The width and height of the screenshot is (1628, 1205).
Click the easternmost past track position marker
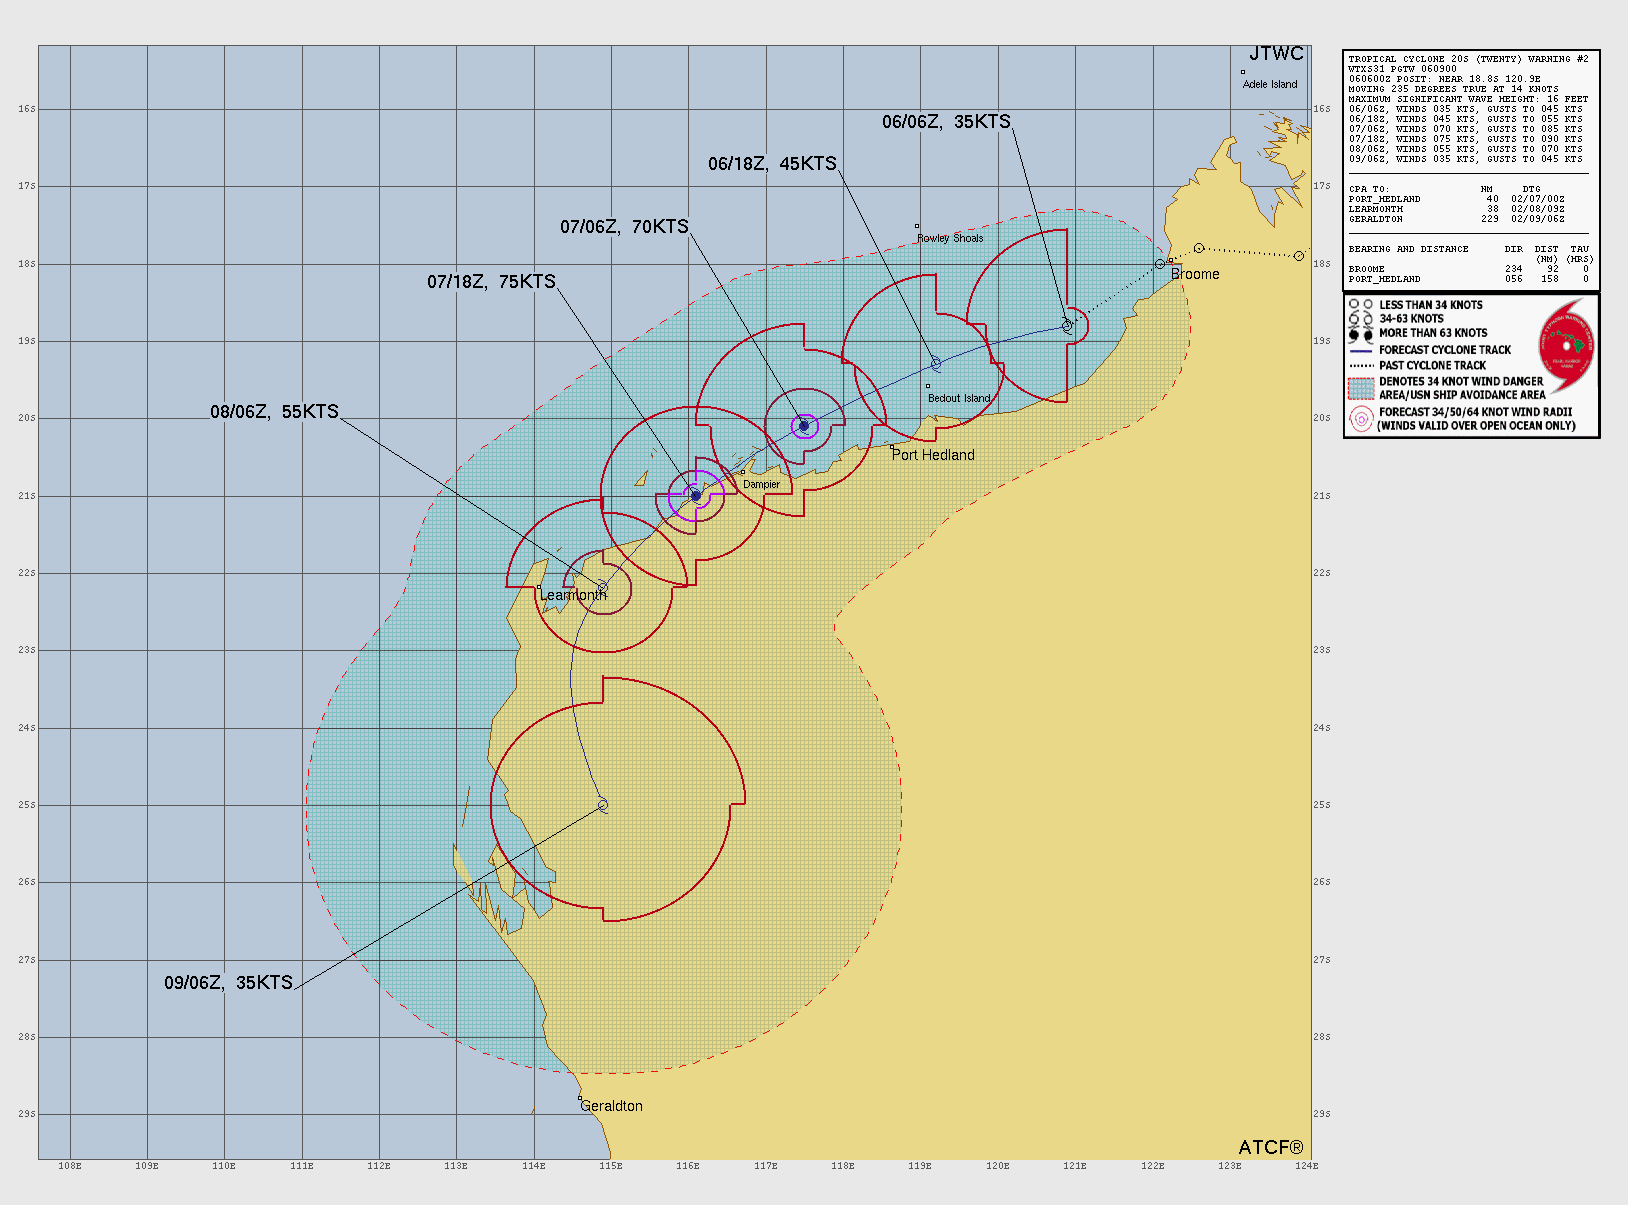(1298, 256)
